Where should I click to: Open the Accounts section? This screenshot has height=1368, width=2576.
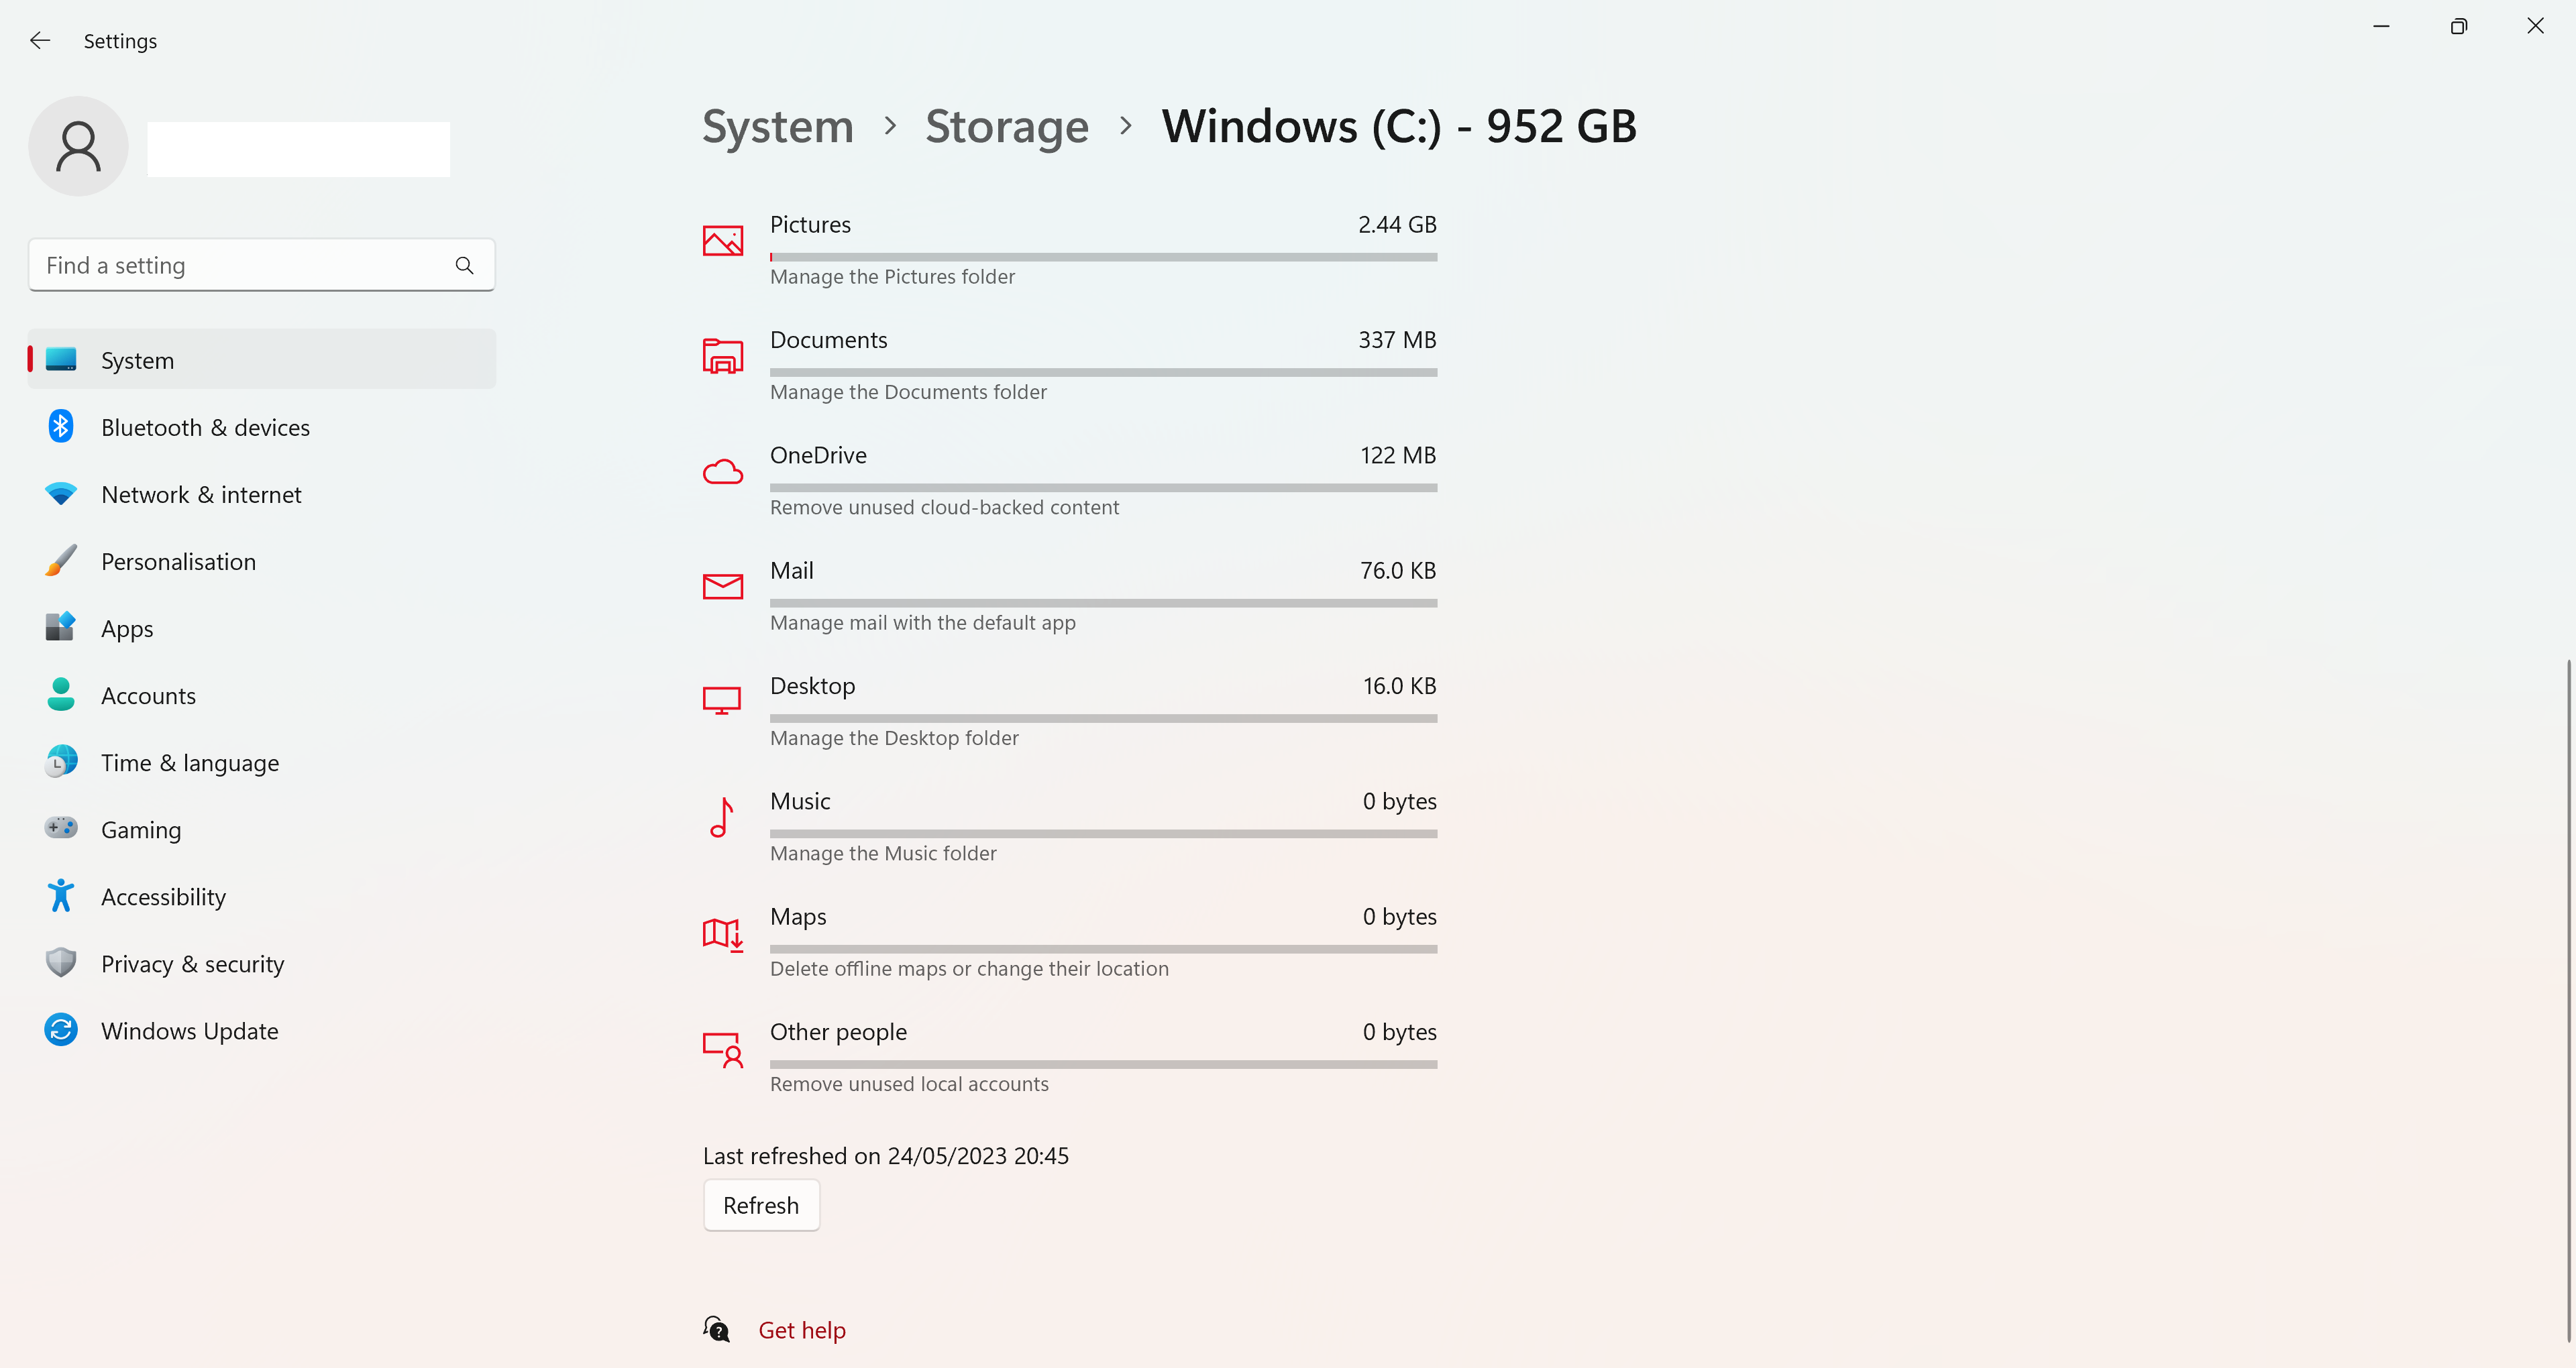148,695
